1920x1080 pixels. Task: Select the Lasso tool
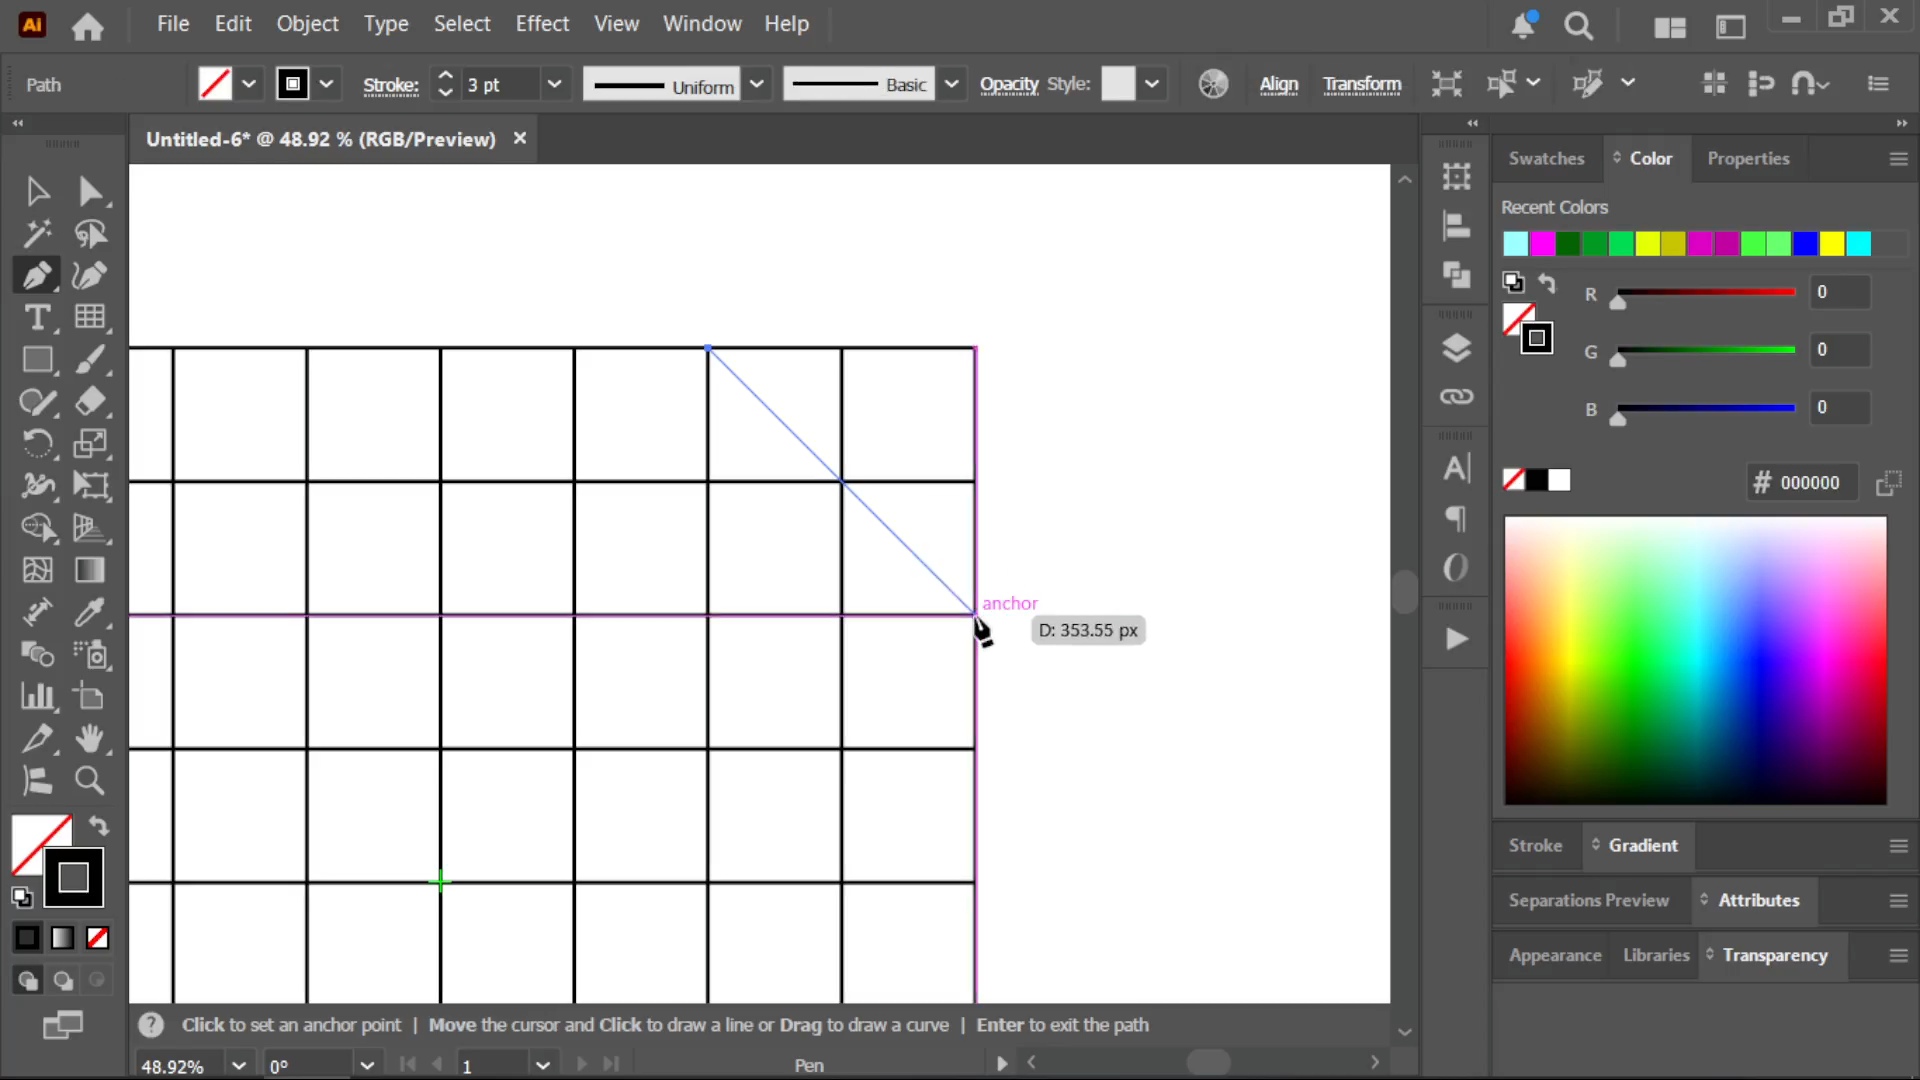(x=90, y=234)
